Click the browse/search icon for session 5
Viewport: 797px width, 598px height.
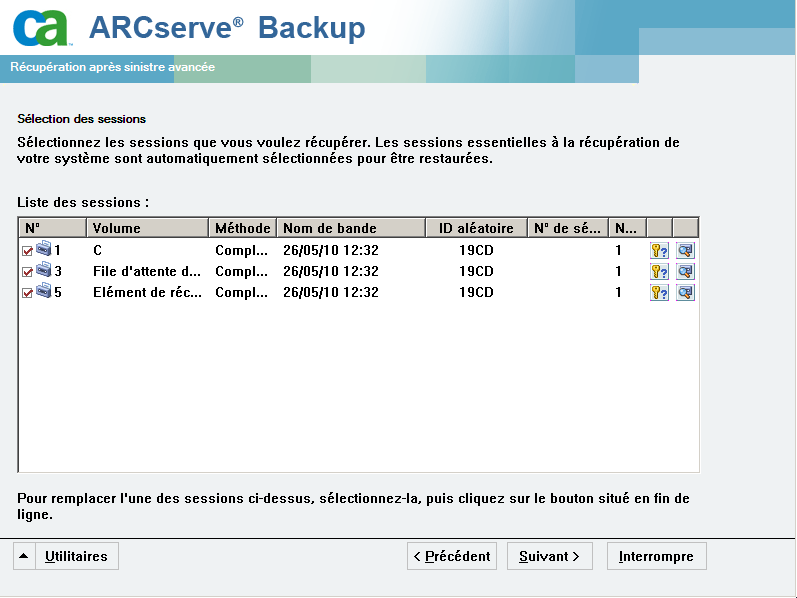pos(685,292)
